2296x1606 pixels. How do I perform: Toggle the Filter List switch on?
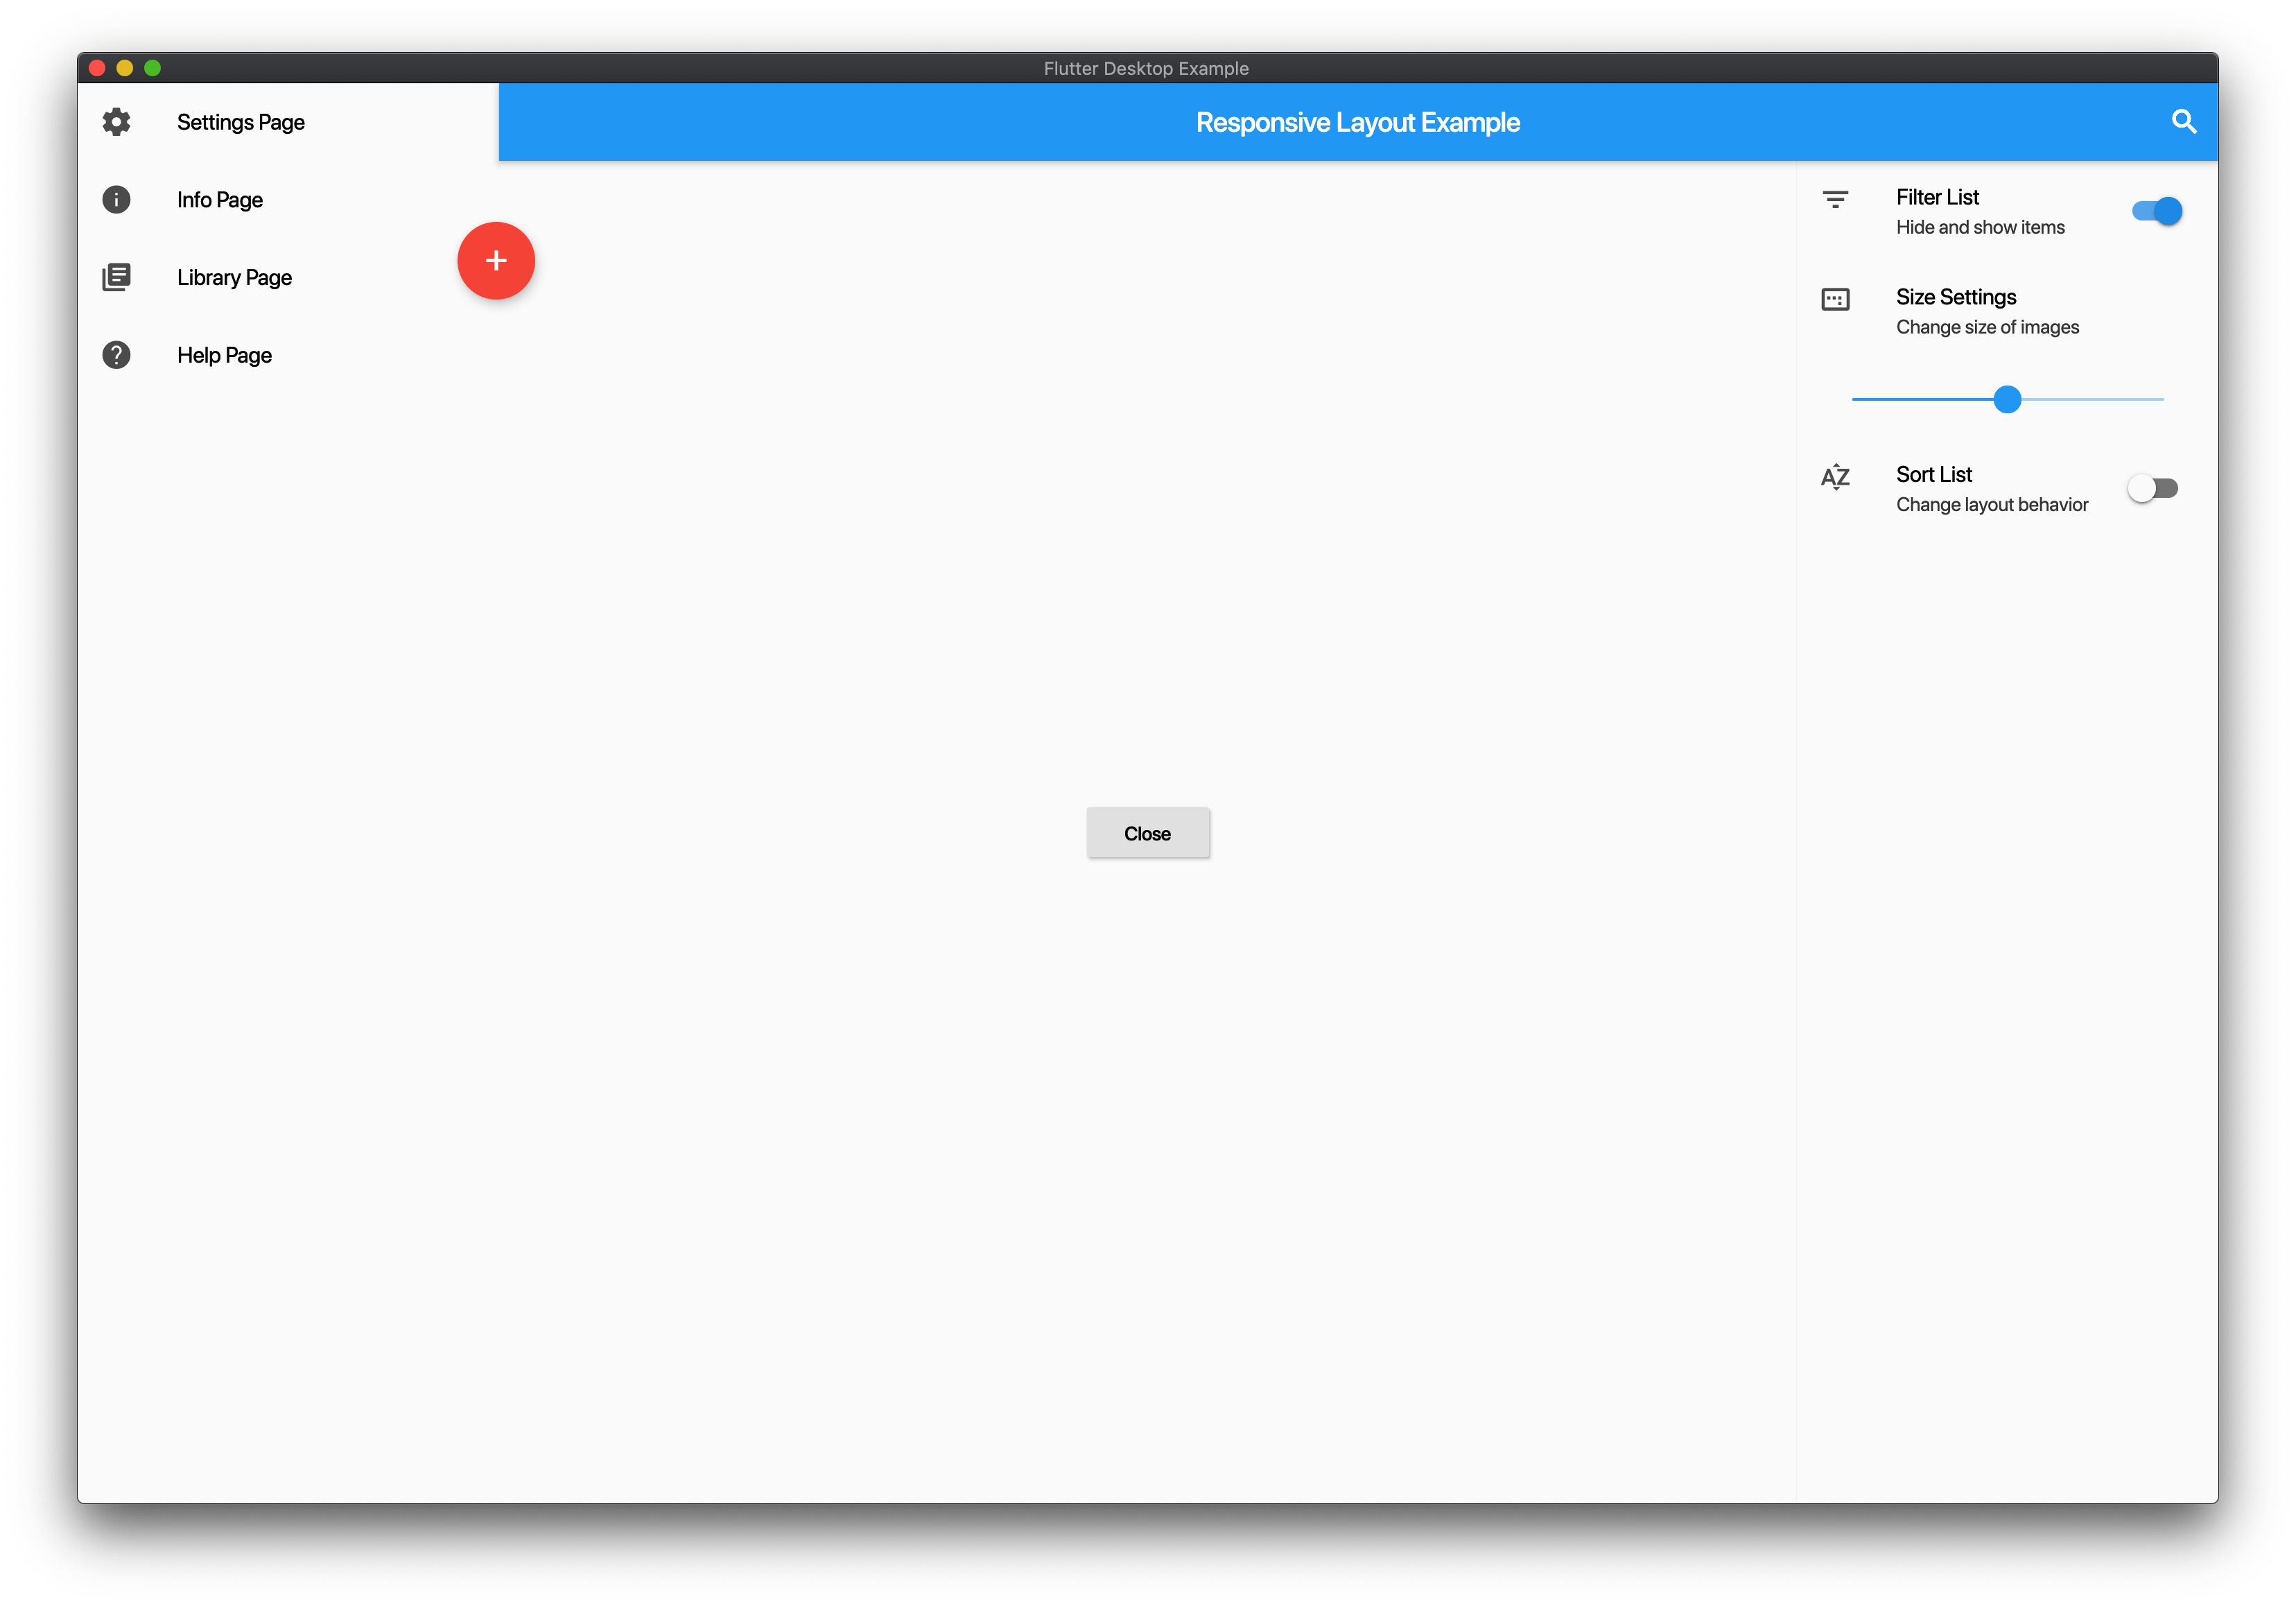(2157, 209)
